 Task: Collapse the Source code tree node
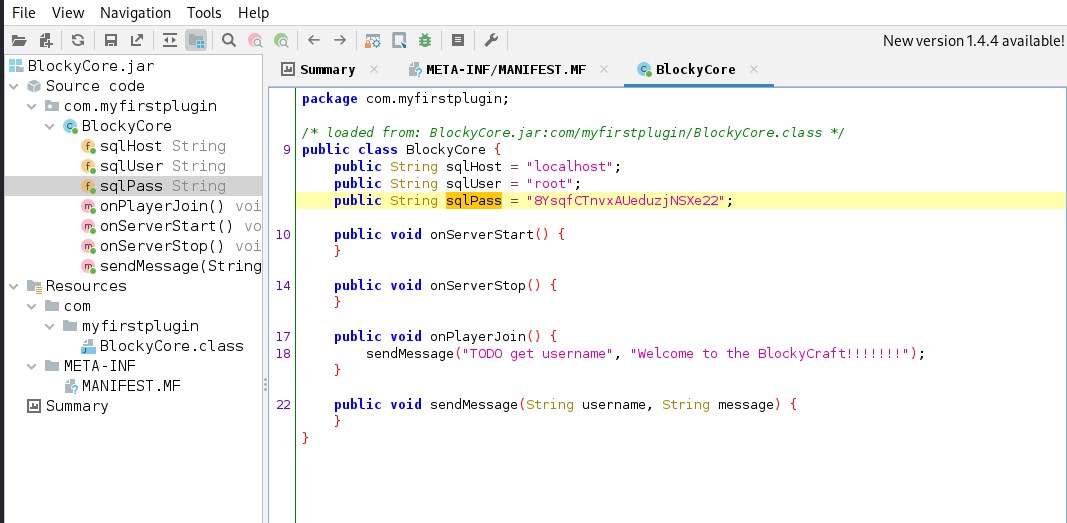tap(14, 86)
